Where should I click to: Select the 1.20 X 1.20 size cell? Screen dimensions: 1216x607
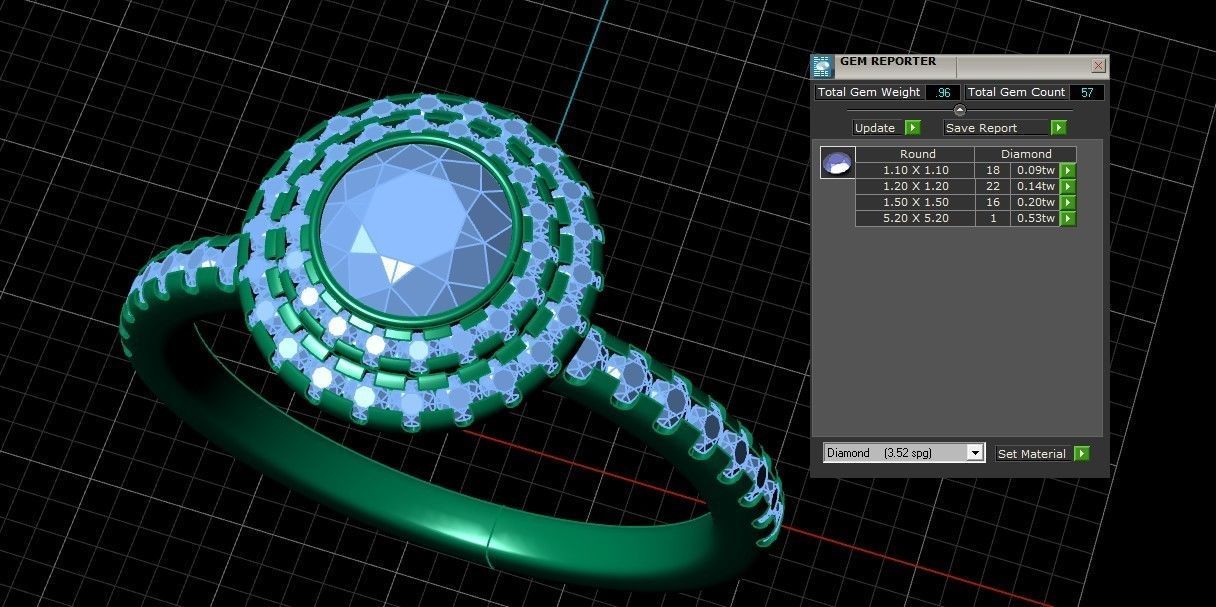pos(915,186)
